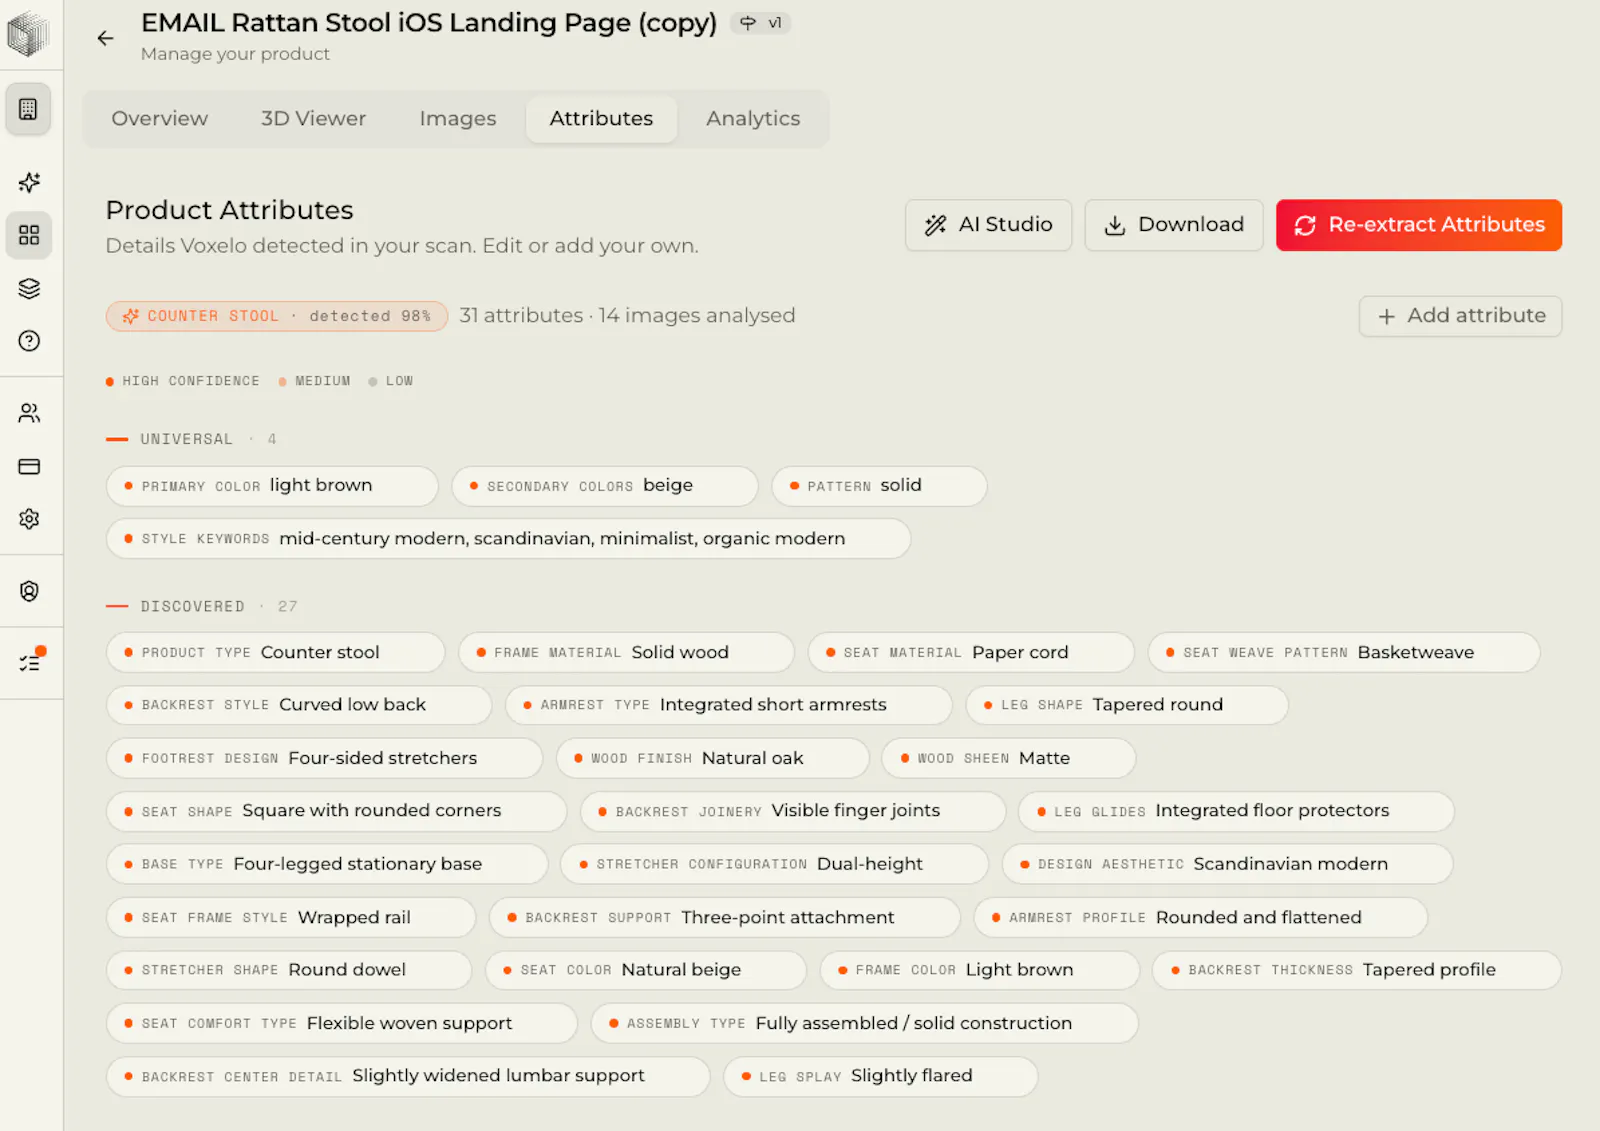The height and width of the screenshot is (1131, 1600).
Task: Select the Assembly Type Fully assembled chip
Action: click(x=865, y=1024)
